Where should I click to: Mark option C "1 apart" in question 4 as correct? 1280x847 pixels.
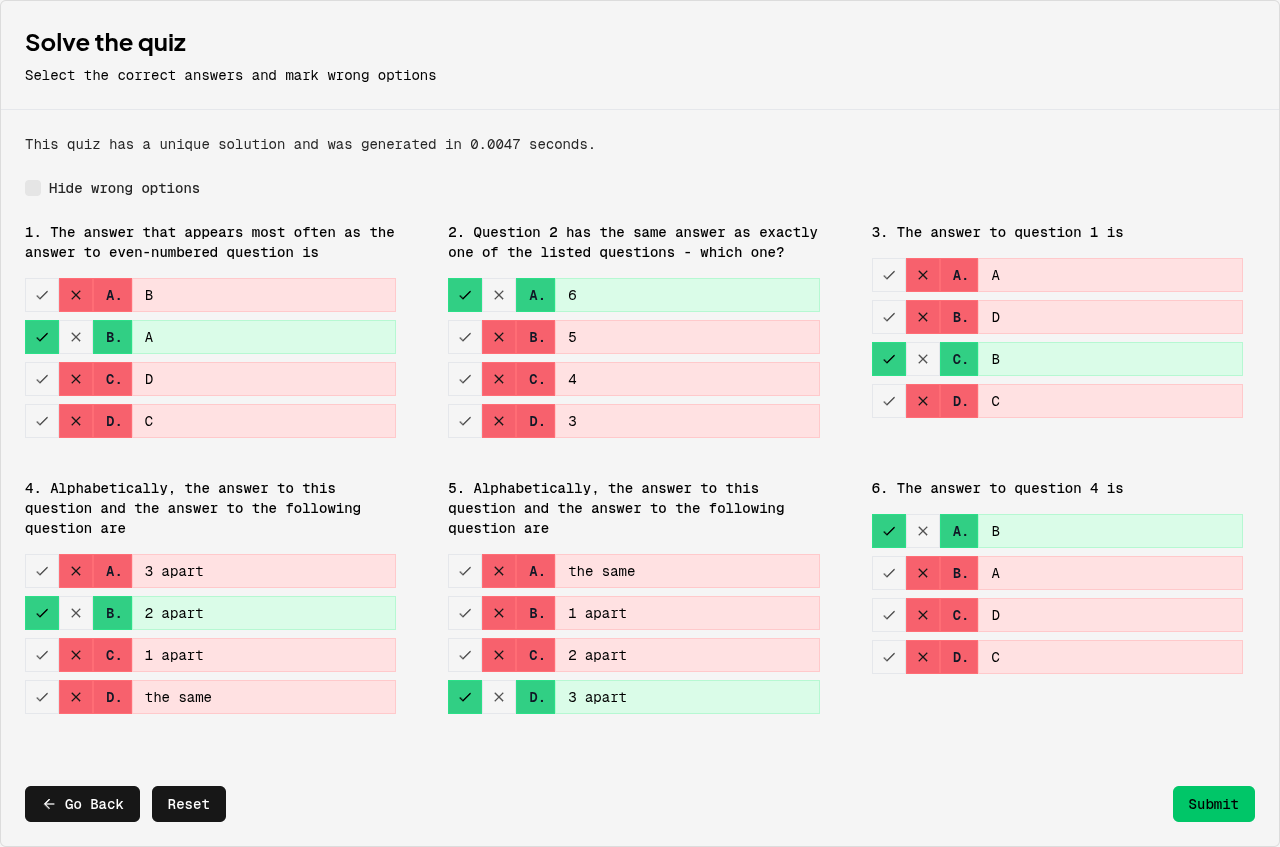pos(42,655)
